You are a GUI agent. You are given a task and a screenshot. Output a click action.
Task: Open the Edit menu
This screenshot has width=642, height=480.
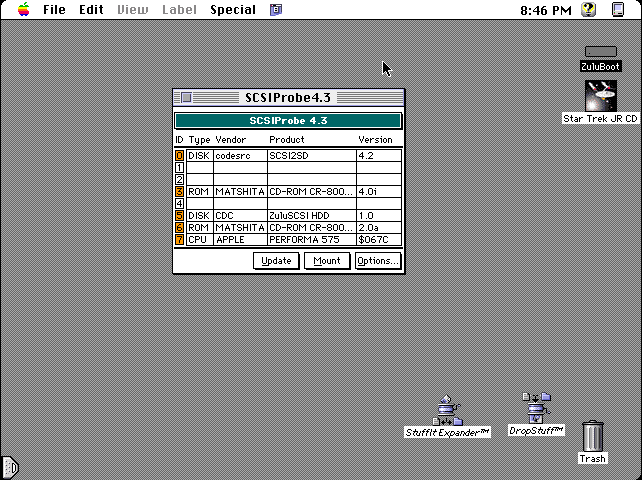click(91, 9)
